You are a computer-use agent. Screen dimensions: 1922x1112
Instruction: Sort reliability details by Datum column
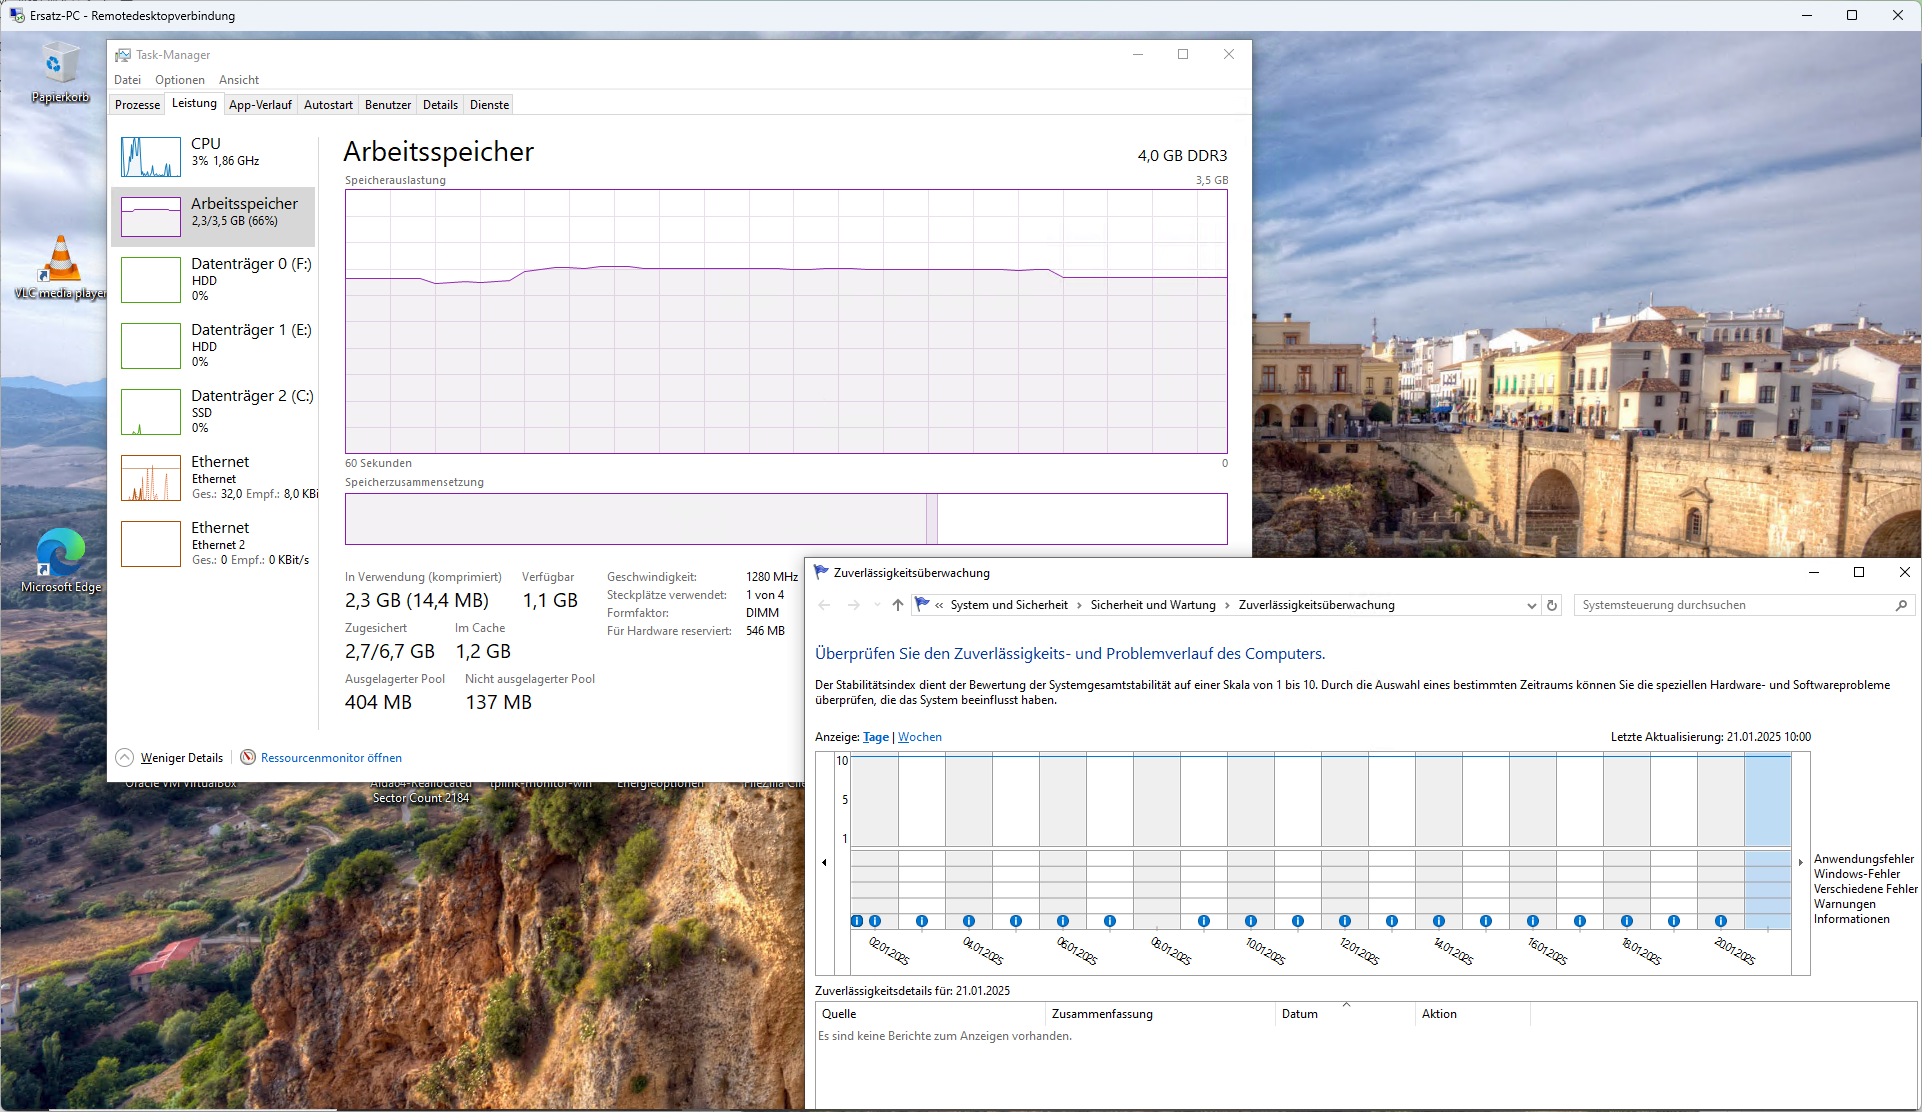click(1345, 1014)
